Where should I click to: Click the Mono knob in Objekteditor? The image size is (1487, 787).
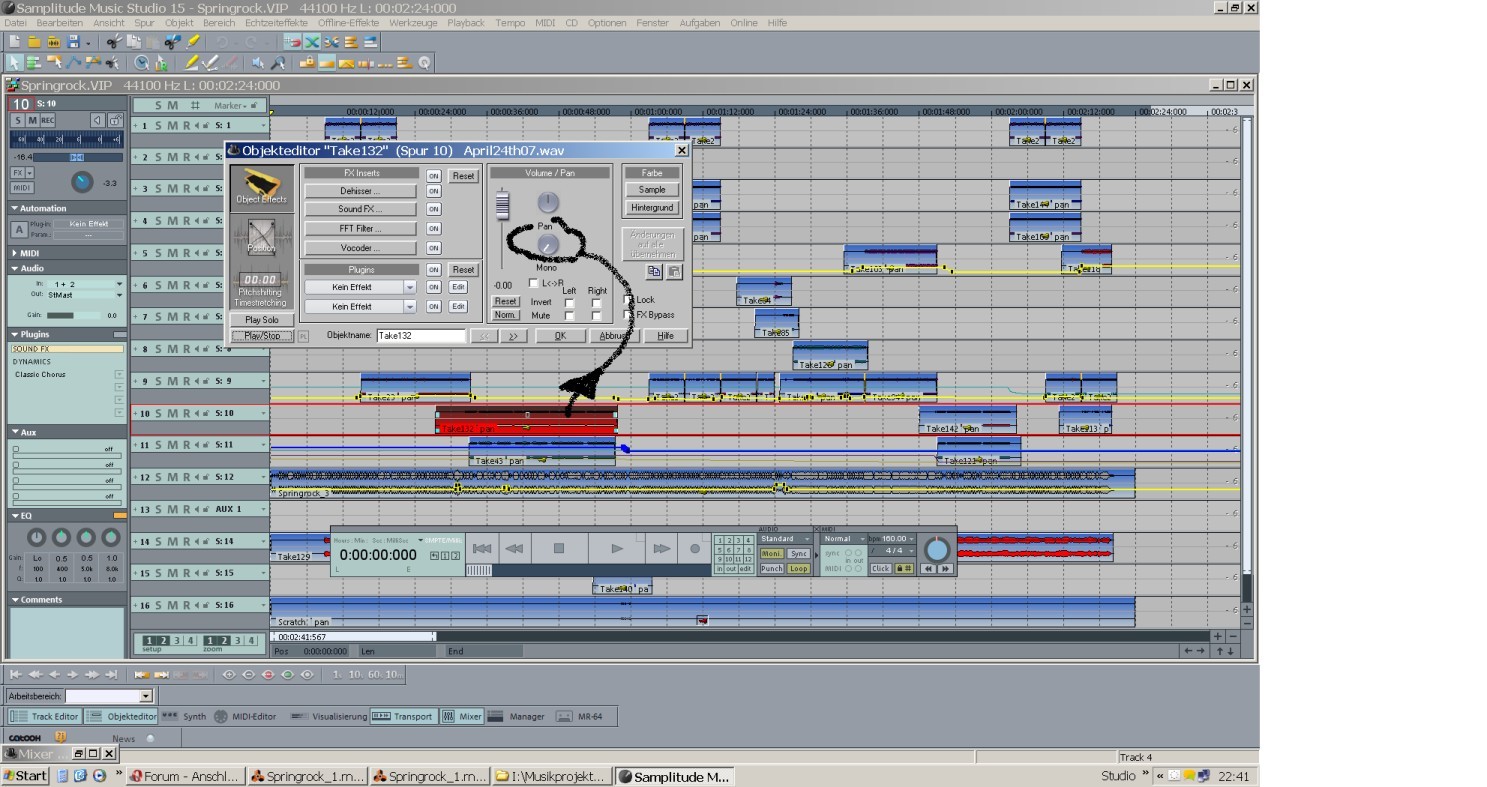(x=548, y=244)
